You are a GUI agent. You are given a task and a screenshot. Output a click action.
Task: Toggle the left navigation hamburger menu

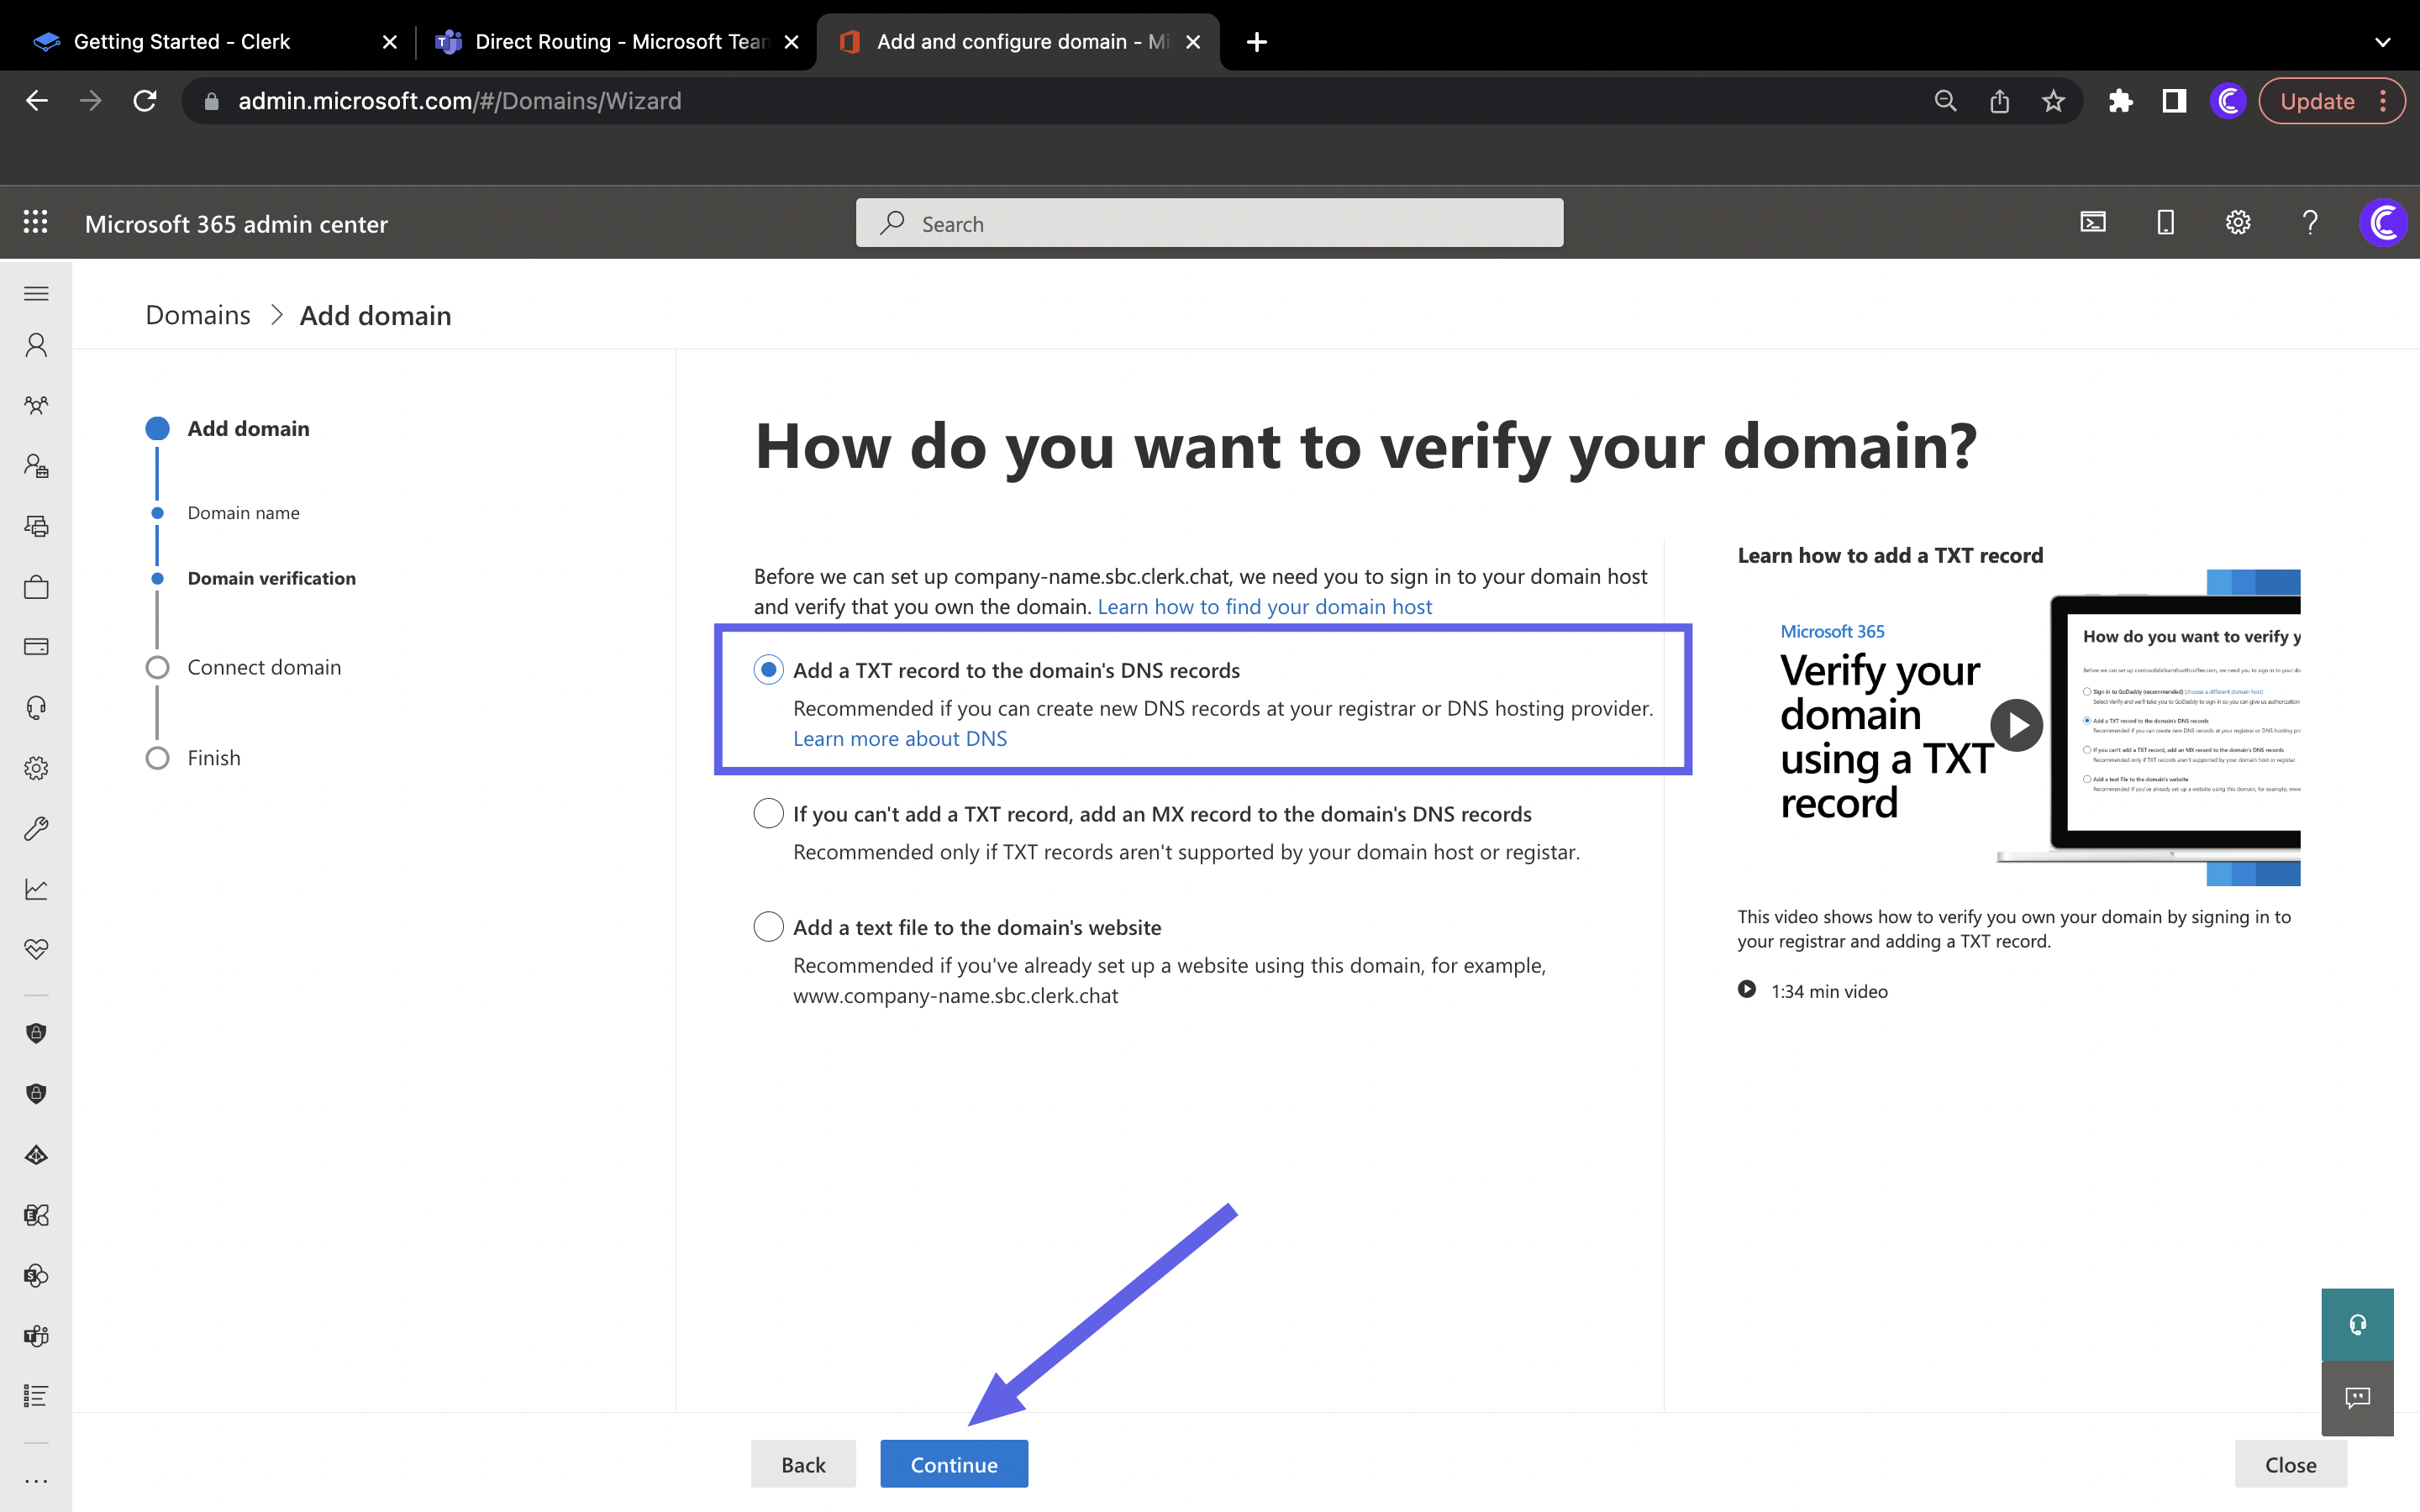point(36,293)
